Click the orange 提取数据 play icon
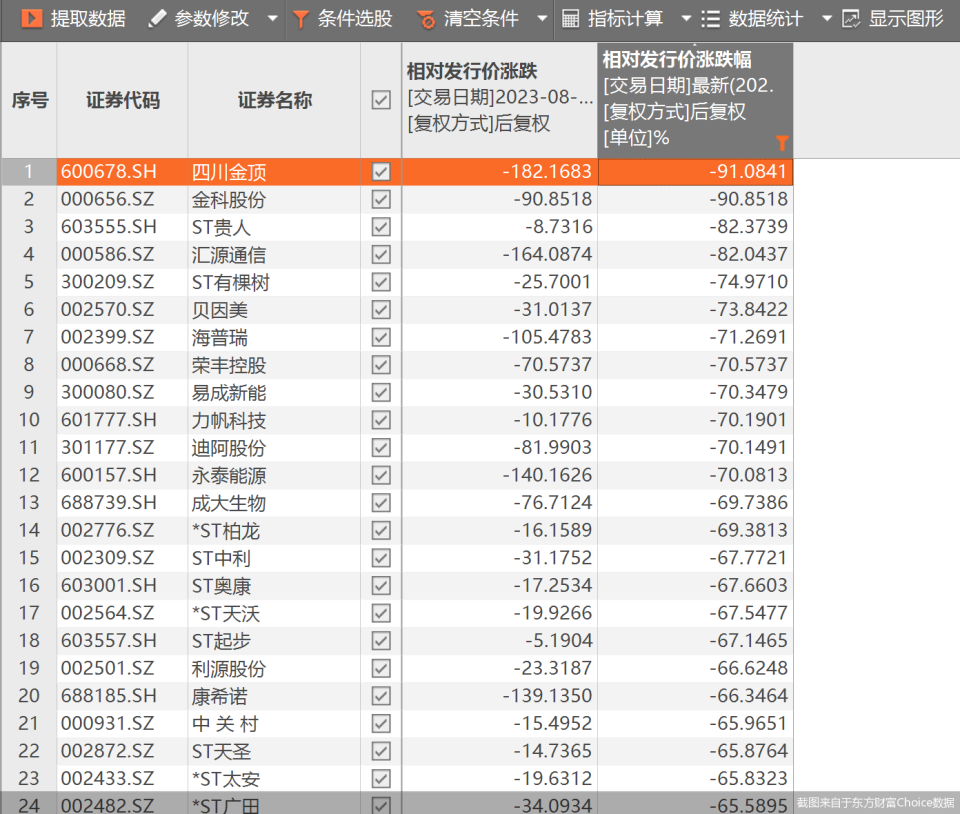 pos(32,19)
